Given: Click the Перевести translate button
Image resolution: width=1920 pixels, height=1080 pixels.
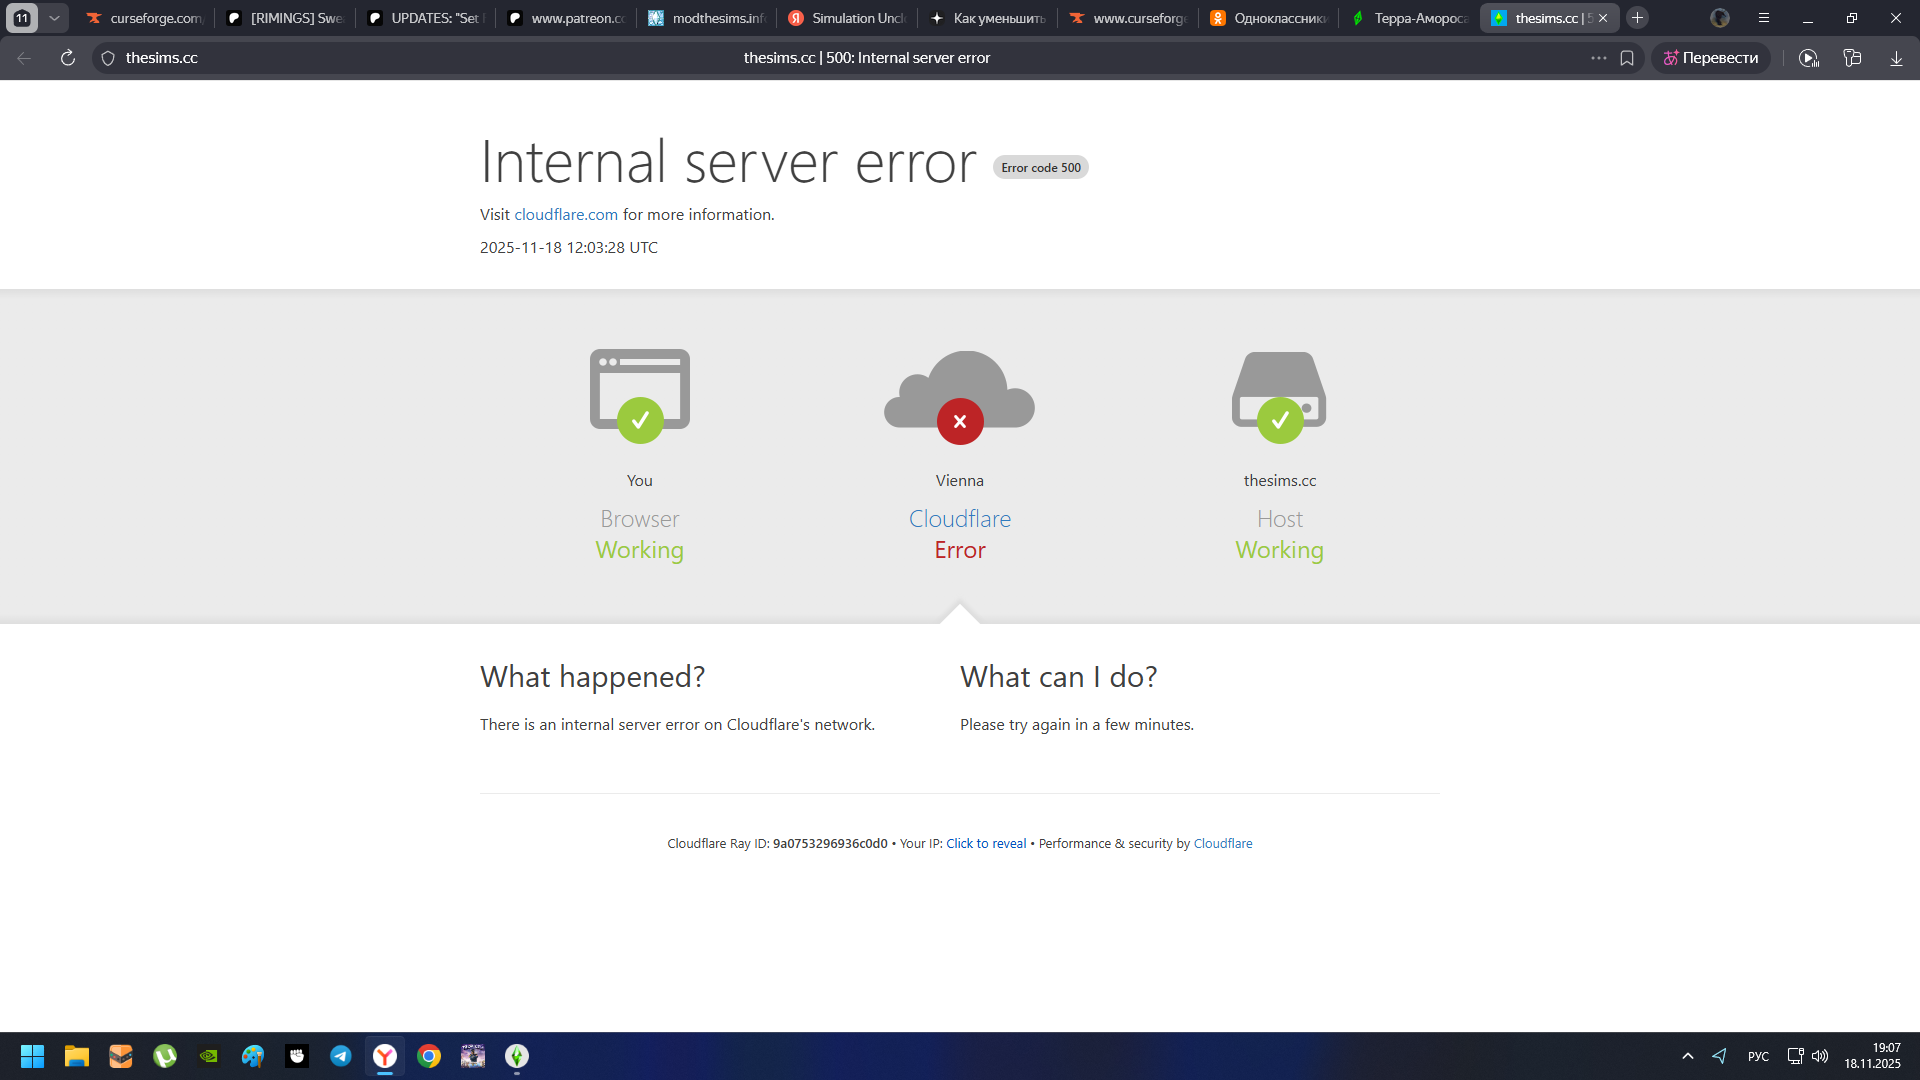Looking at the screenshot, I should [1710, 58].
